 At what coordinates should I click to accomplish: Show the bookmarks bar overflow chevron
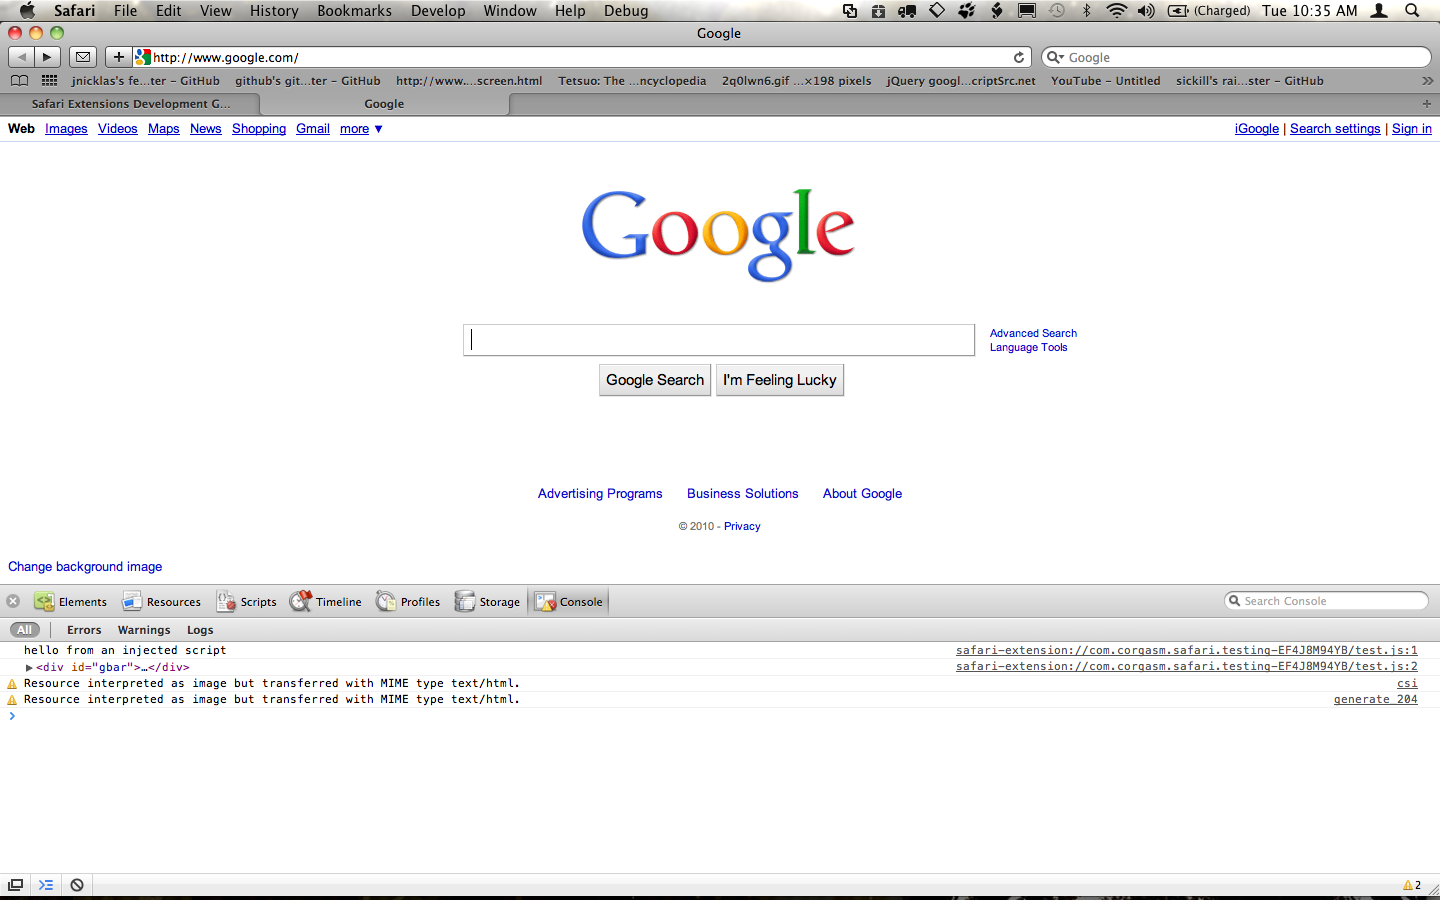point(1427,81)
